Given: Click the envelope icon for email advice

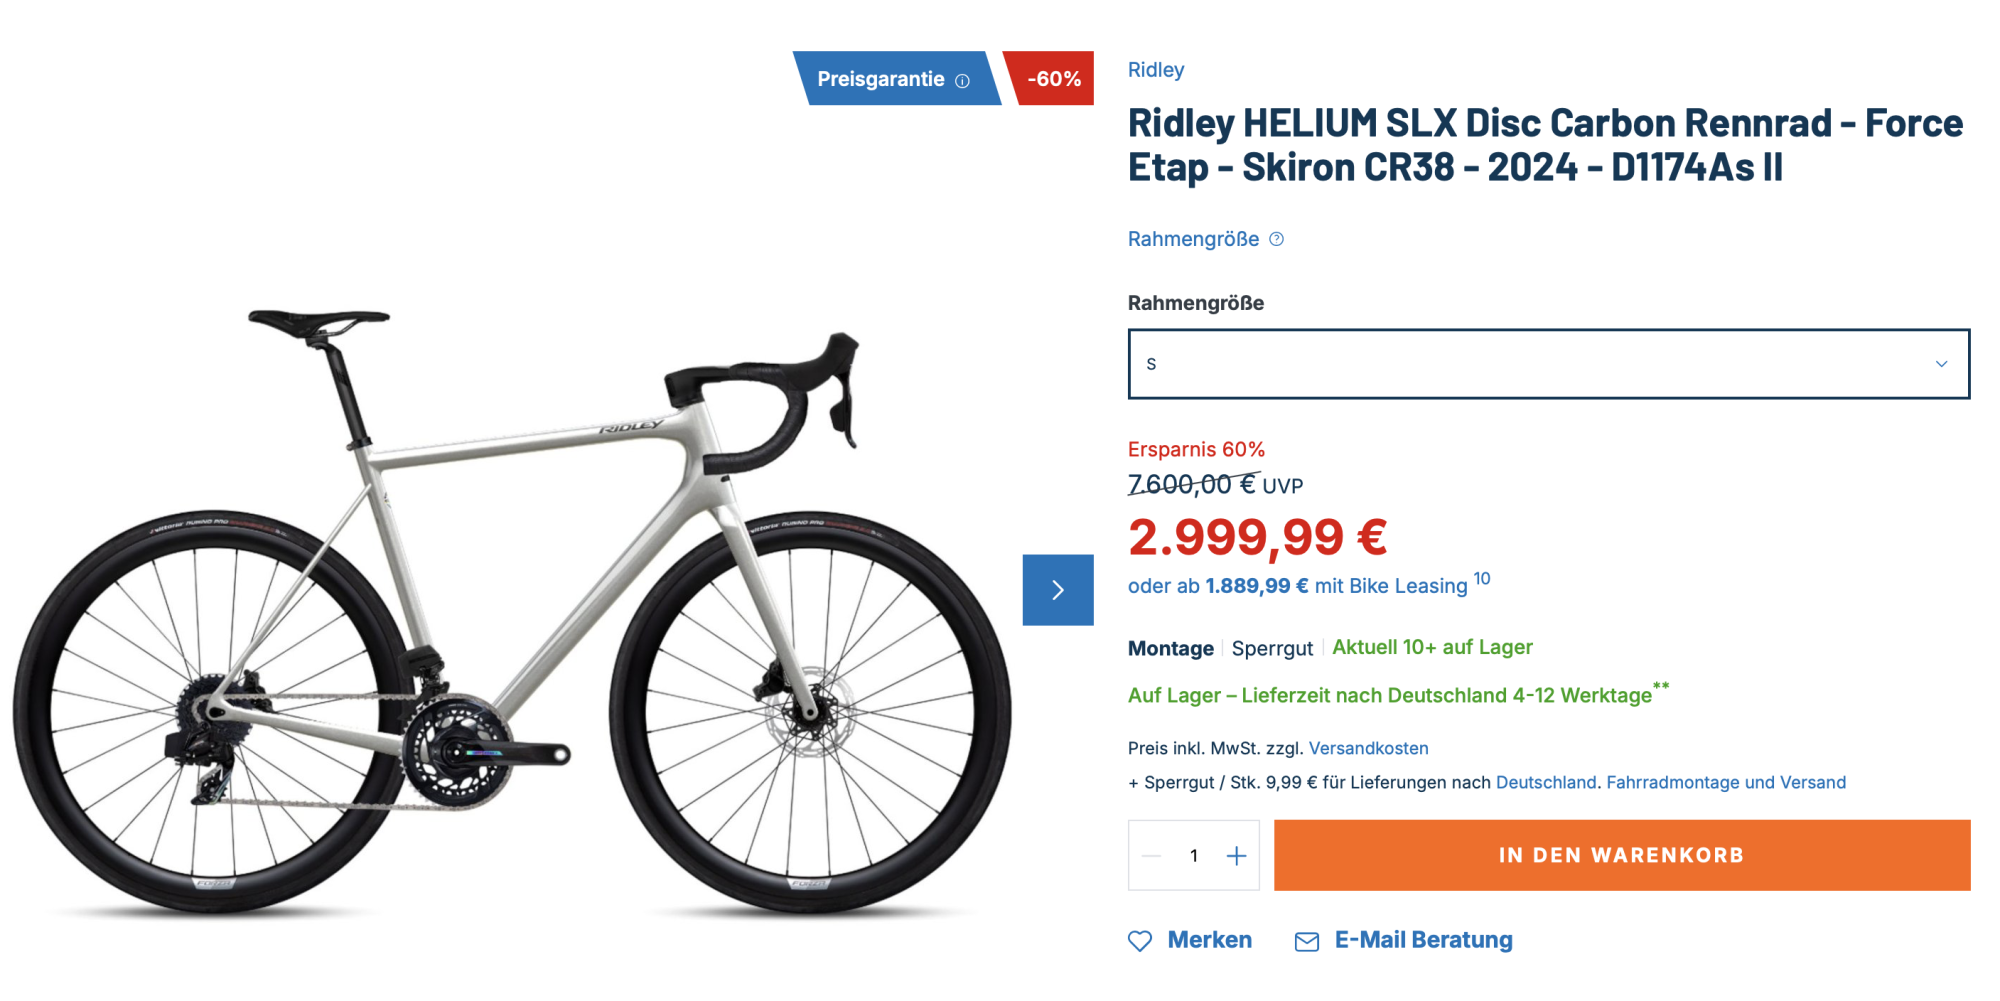Looking at the screenshot, I should [x=1306, y=941].
